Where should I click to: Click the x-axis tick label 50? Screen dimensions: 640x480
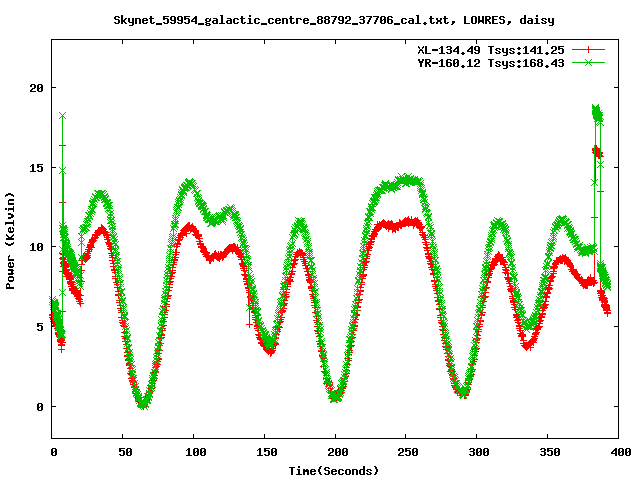click(125, 452)
